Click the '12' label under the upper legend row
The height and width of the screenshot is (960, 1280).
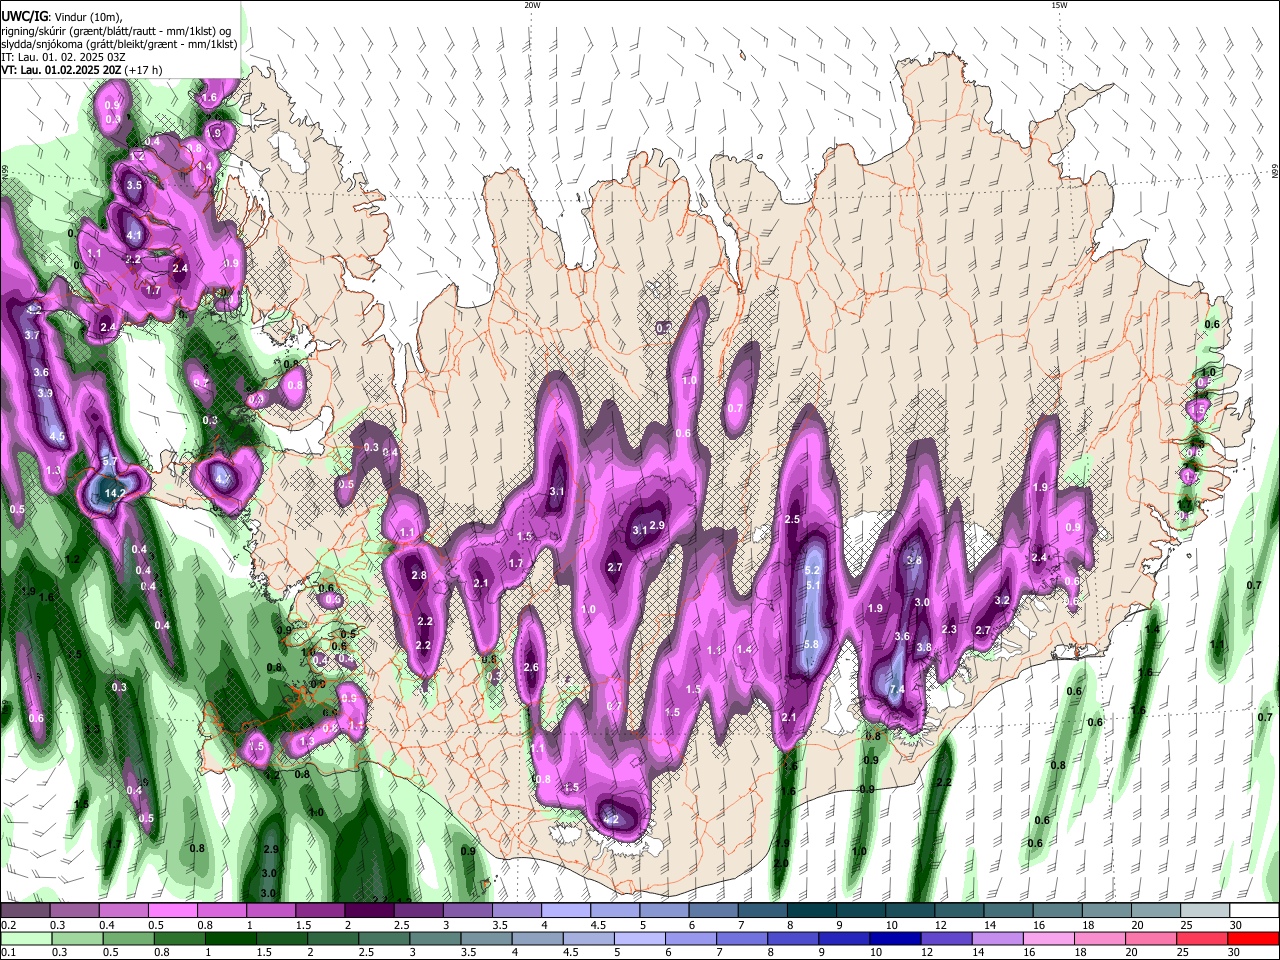click(x=939, y=926)
